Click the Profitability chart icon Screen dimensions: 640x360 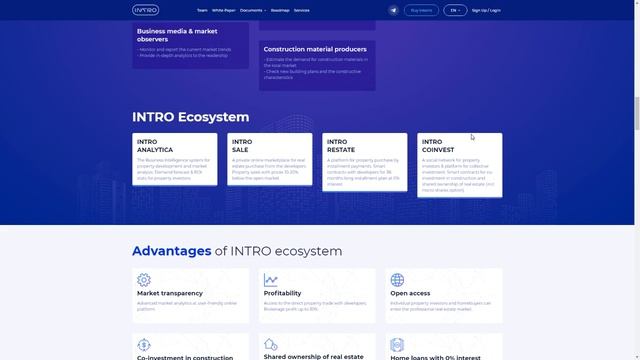click(x=270, y=280)
